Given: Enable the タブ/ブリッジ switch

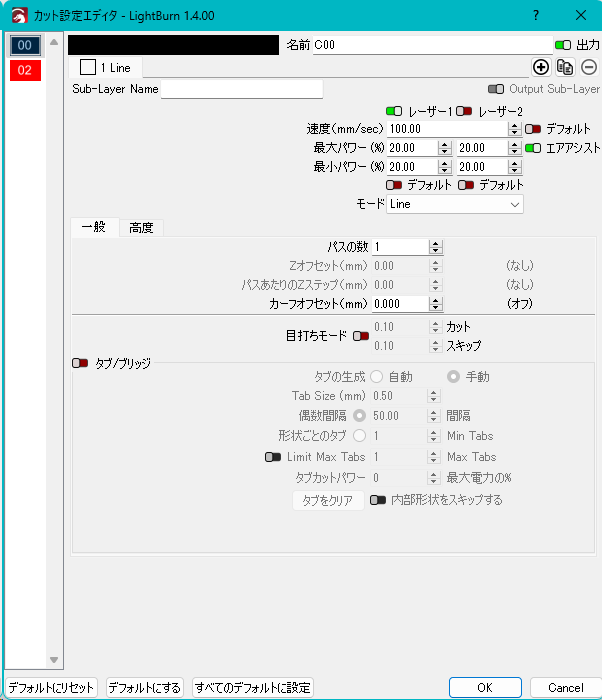Looking at the screenshot, I should [80, 363].
